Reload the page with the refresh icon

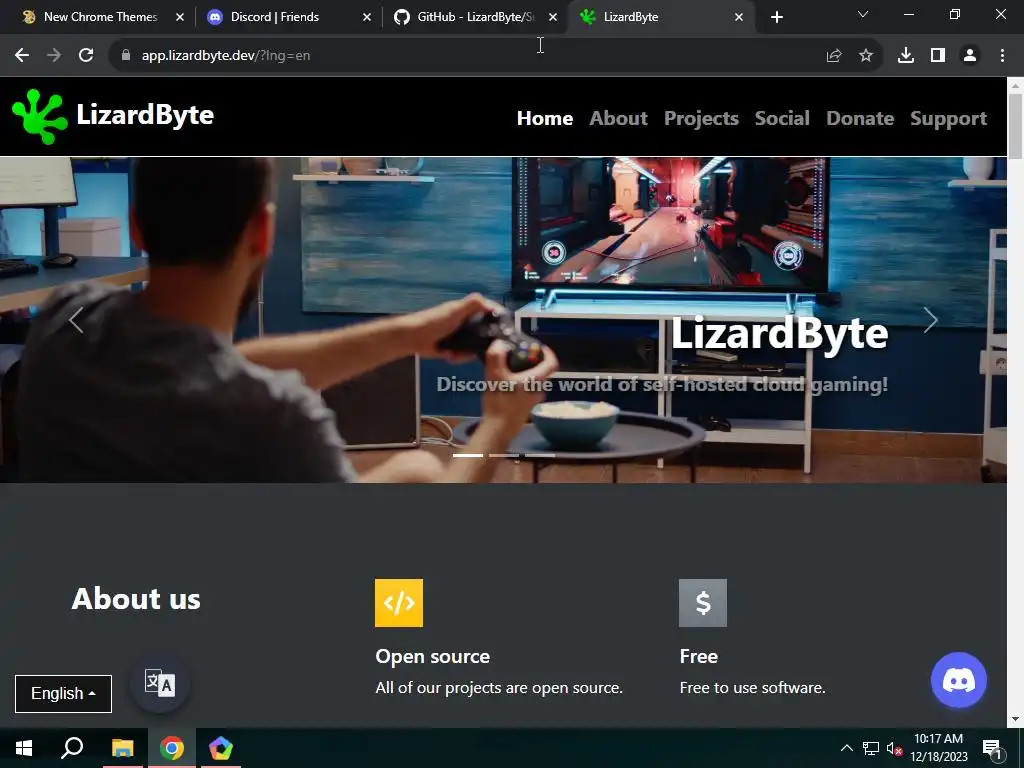coord(86,56)
